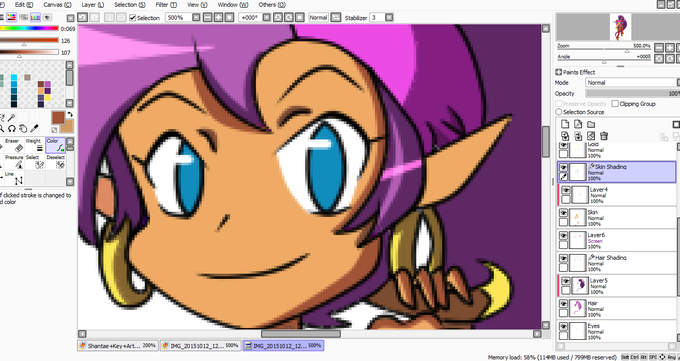Click the Normal view mode button in toolbar
680x361 pixels.
[x=318, y=17]
